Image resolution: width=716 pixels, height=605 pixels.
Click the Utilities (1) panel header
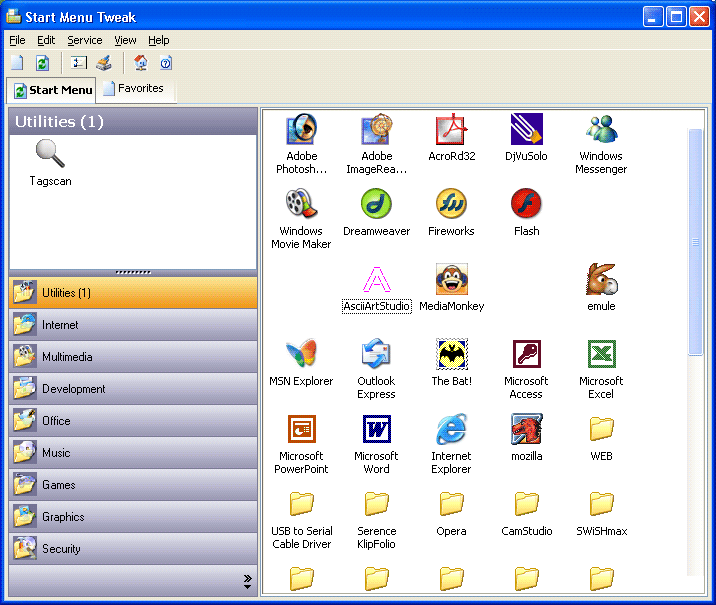[x=133, y=121]
